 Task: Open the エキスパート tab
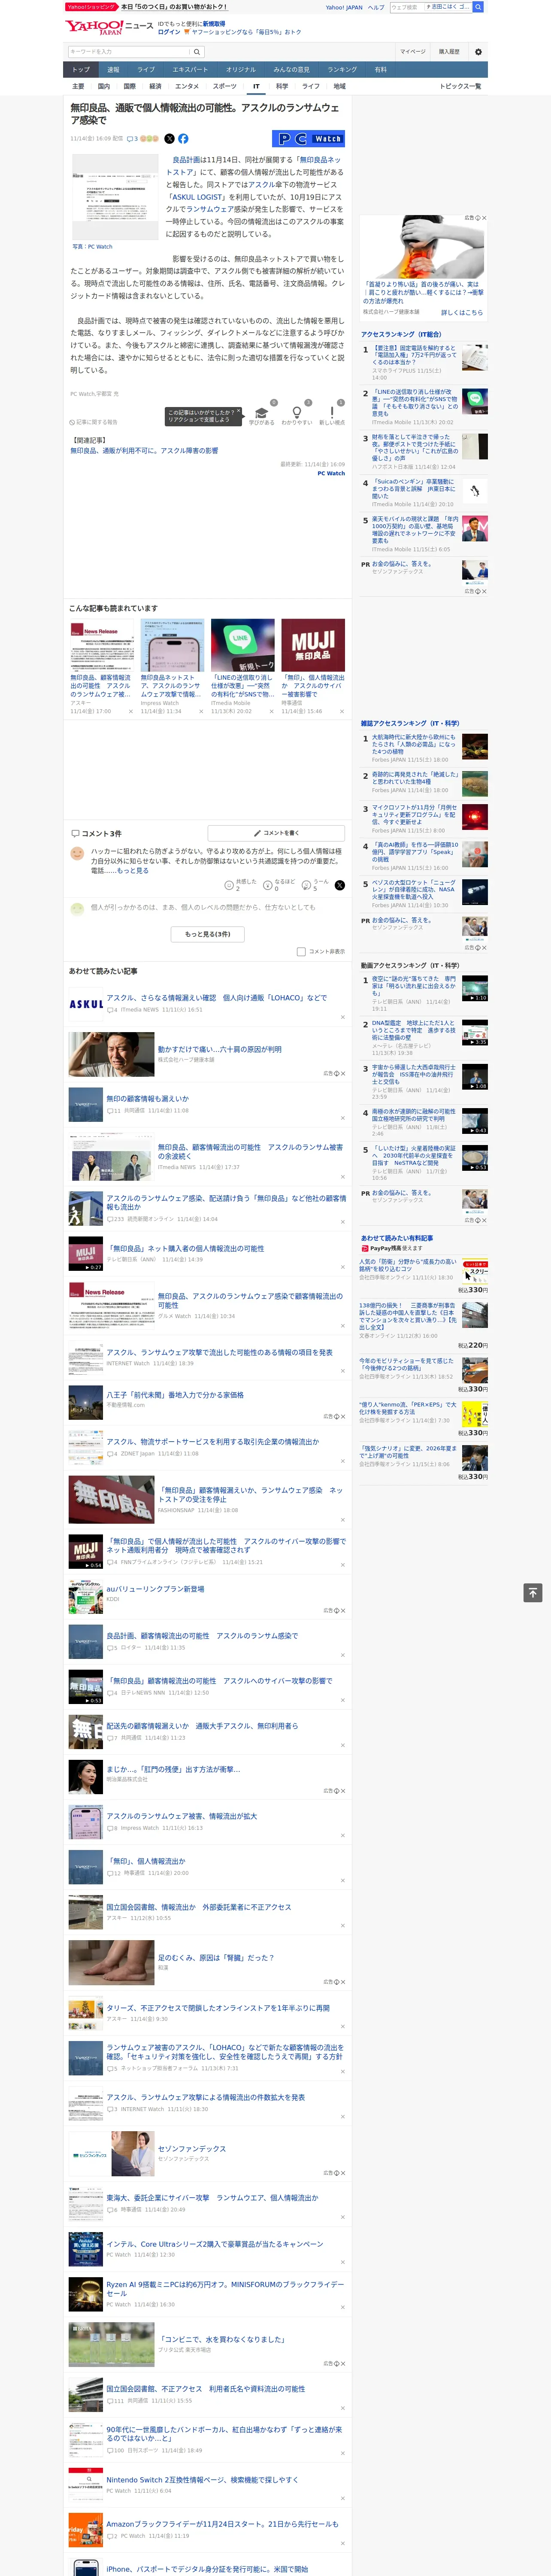point(190,70)
